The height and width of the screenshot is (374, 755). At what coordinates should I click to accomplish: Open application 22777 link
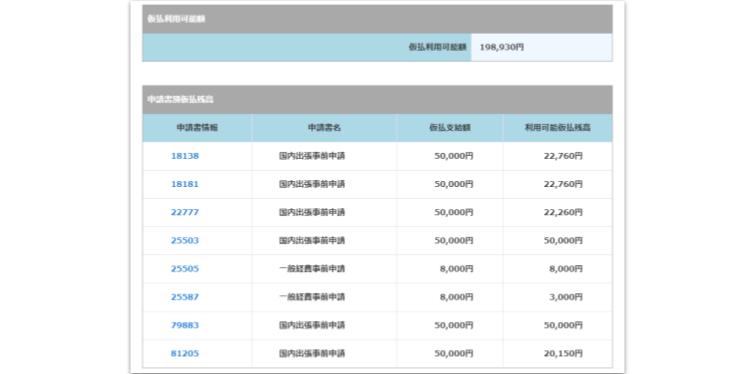185,212
